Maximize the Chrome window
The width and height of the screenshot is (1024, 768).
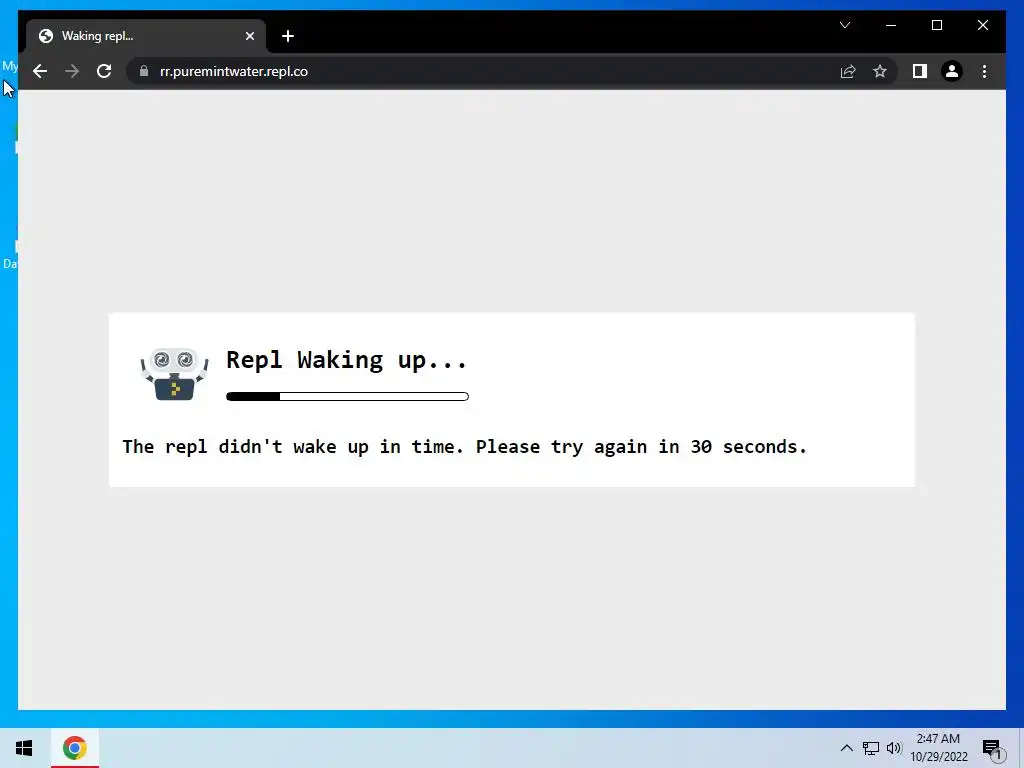936,25
